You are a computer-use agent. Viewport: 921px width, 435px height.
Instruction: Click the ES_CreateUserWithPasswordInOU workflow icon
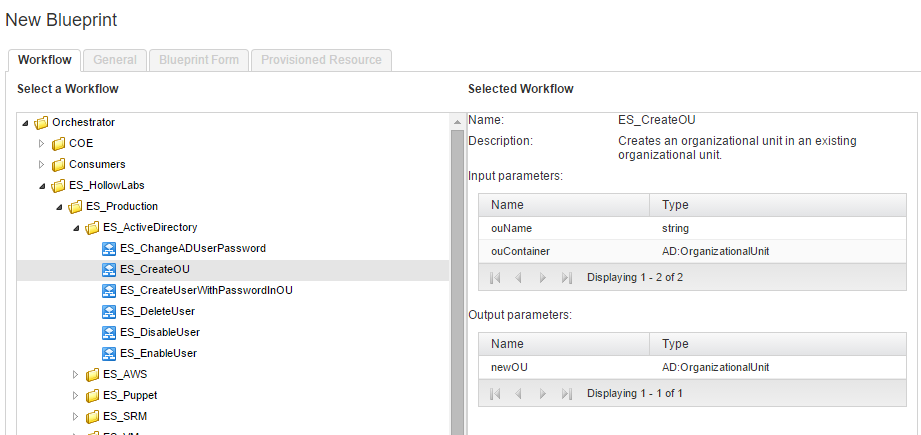(x=109, y=290)
